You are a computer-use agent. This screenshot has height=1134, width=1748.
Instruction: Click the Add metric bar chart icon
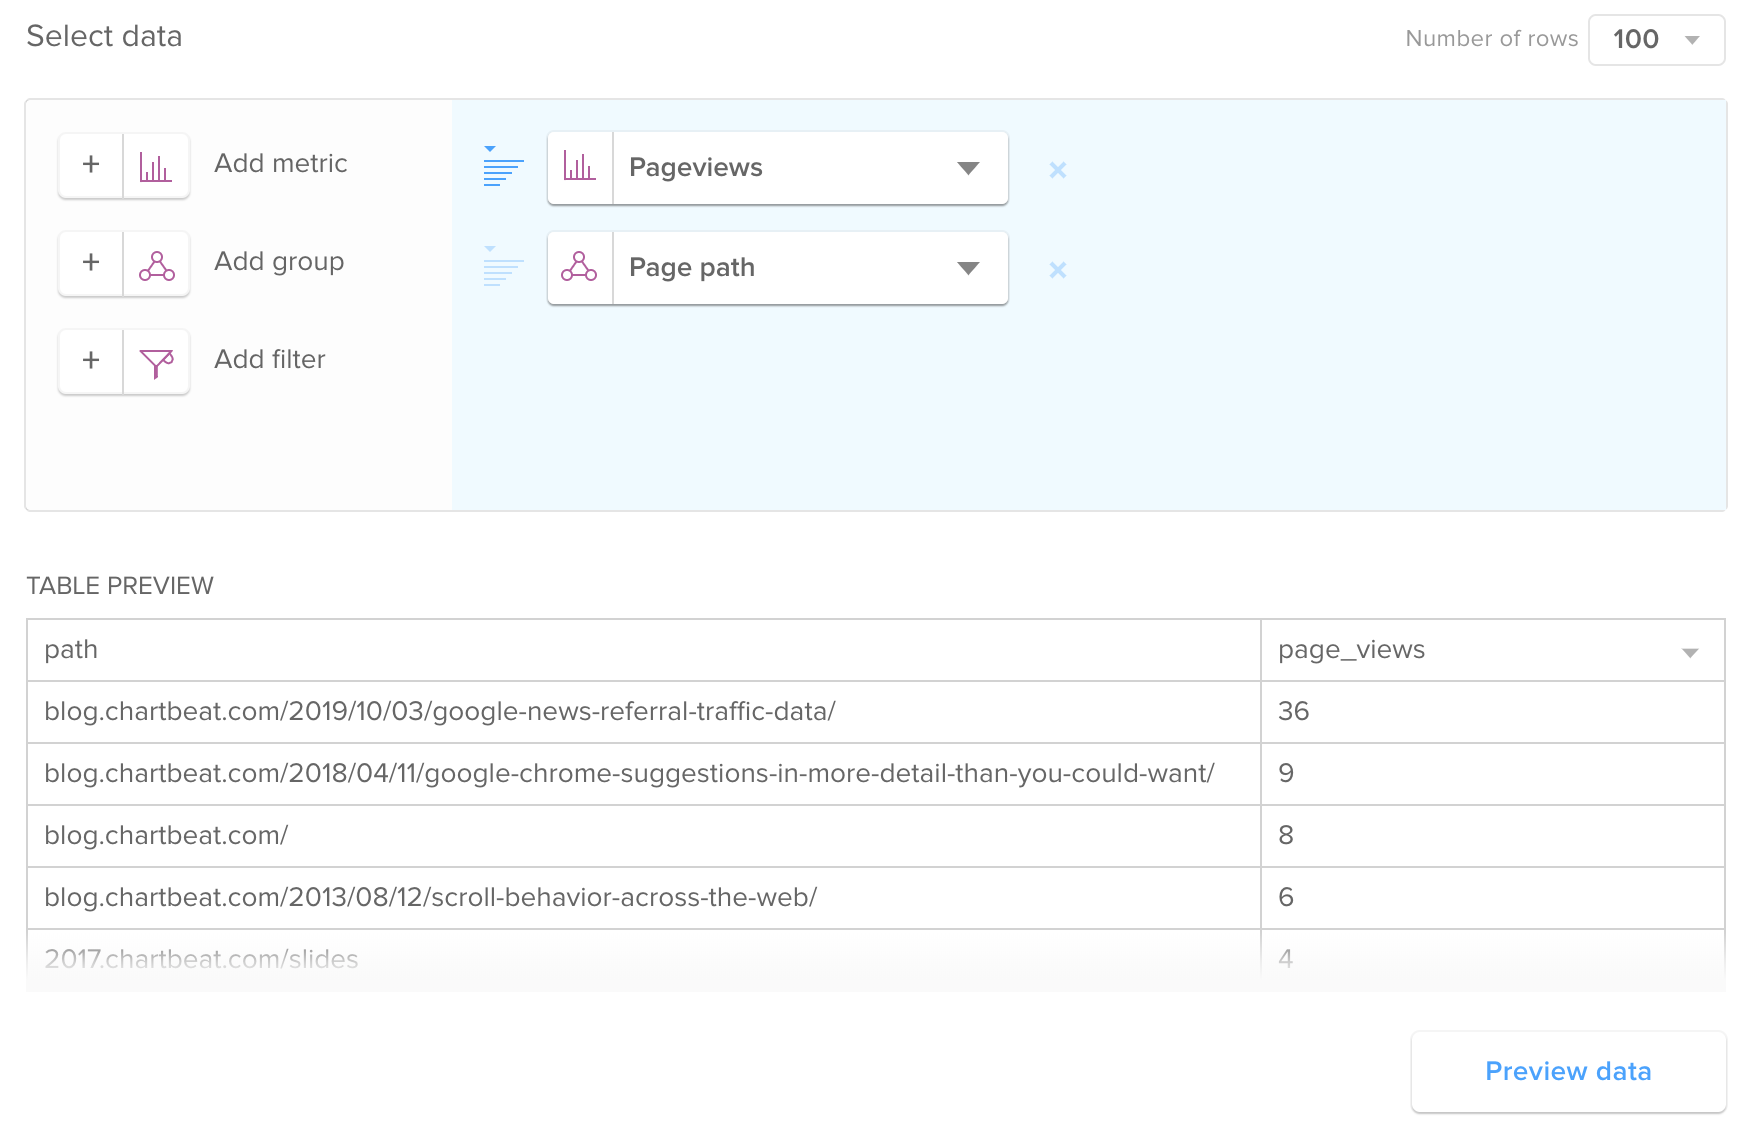(156, 165)
